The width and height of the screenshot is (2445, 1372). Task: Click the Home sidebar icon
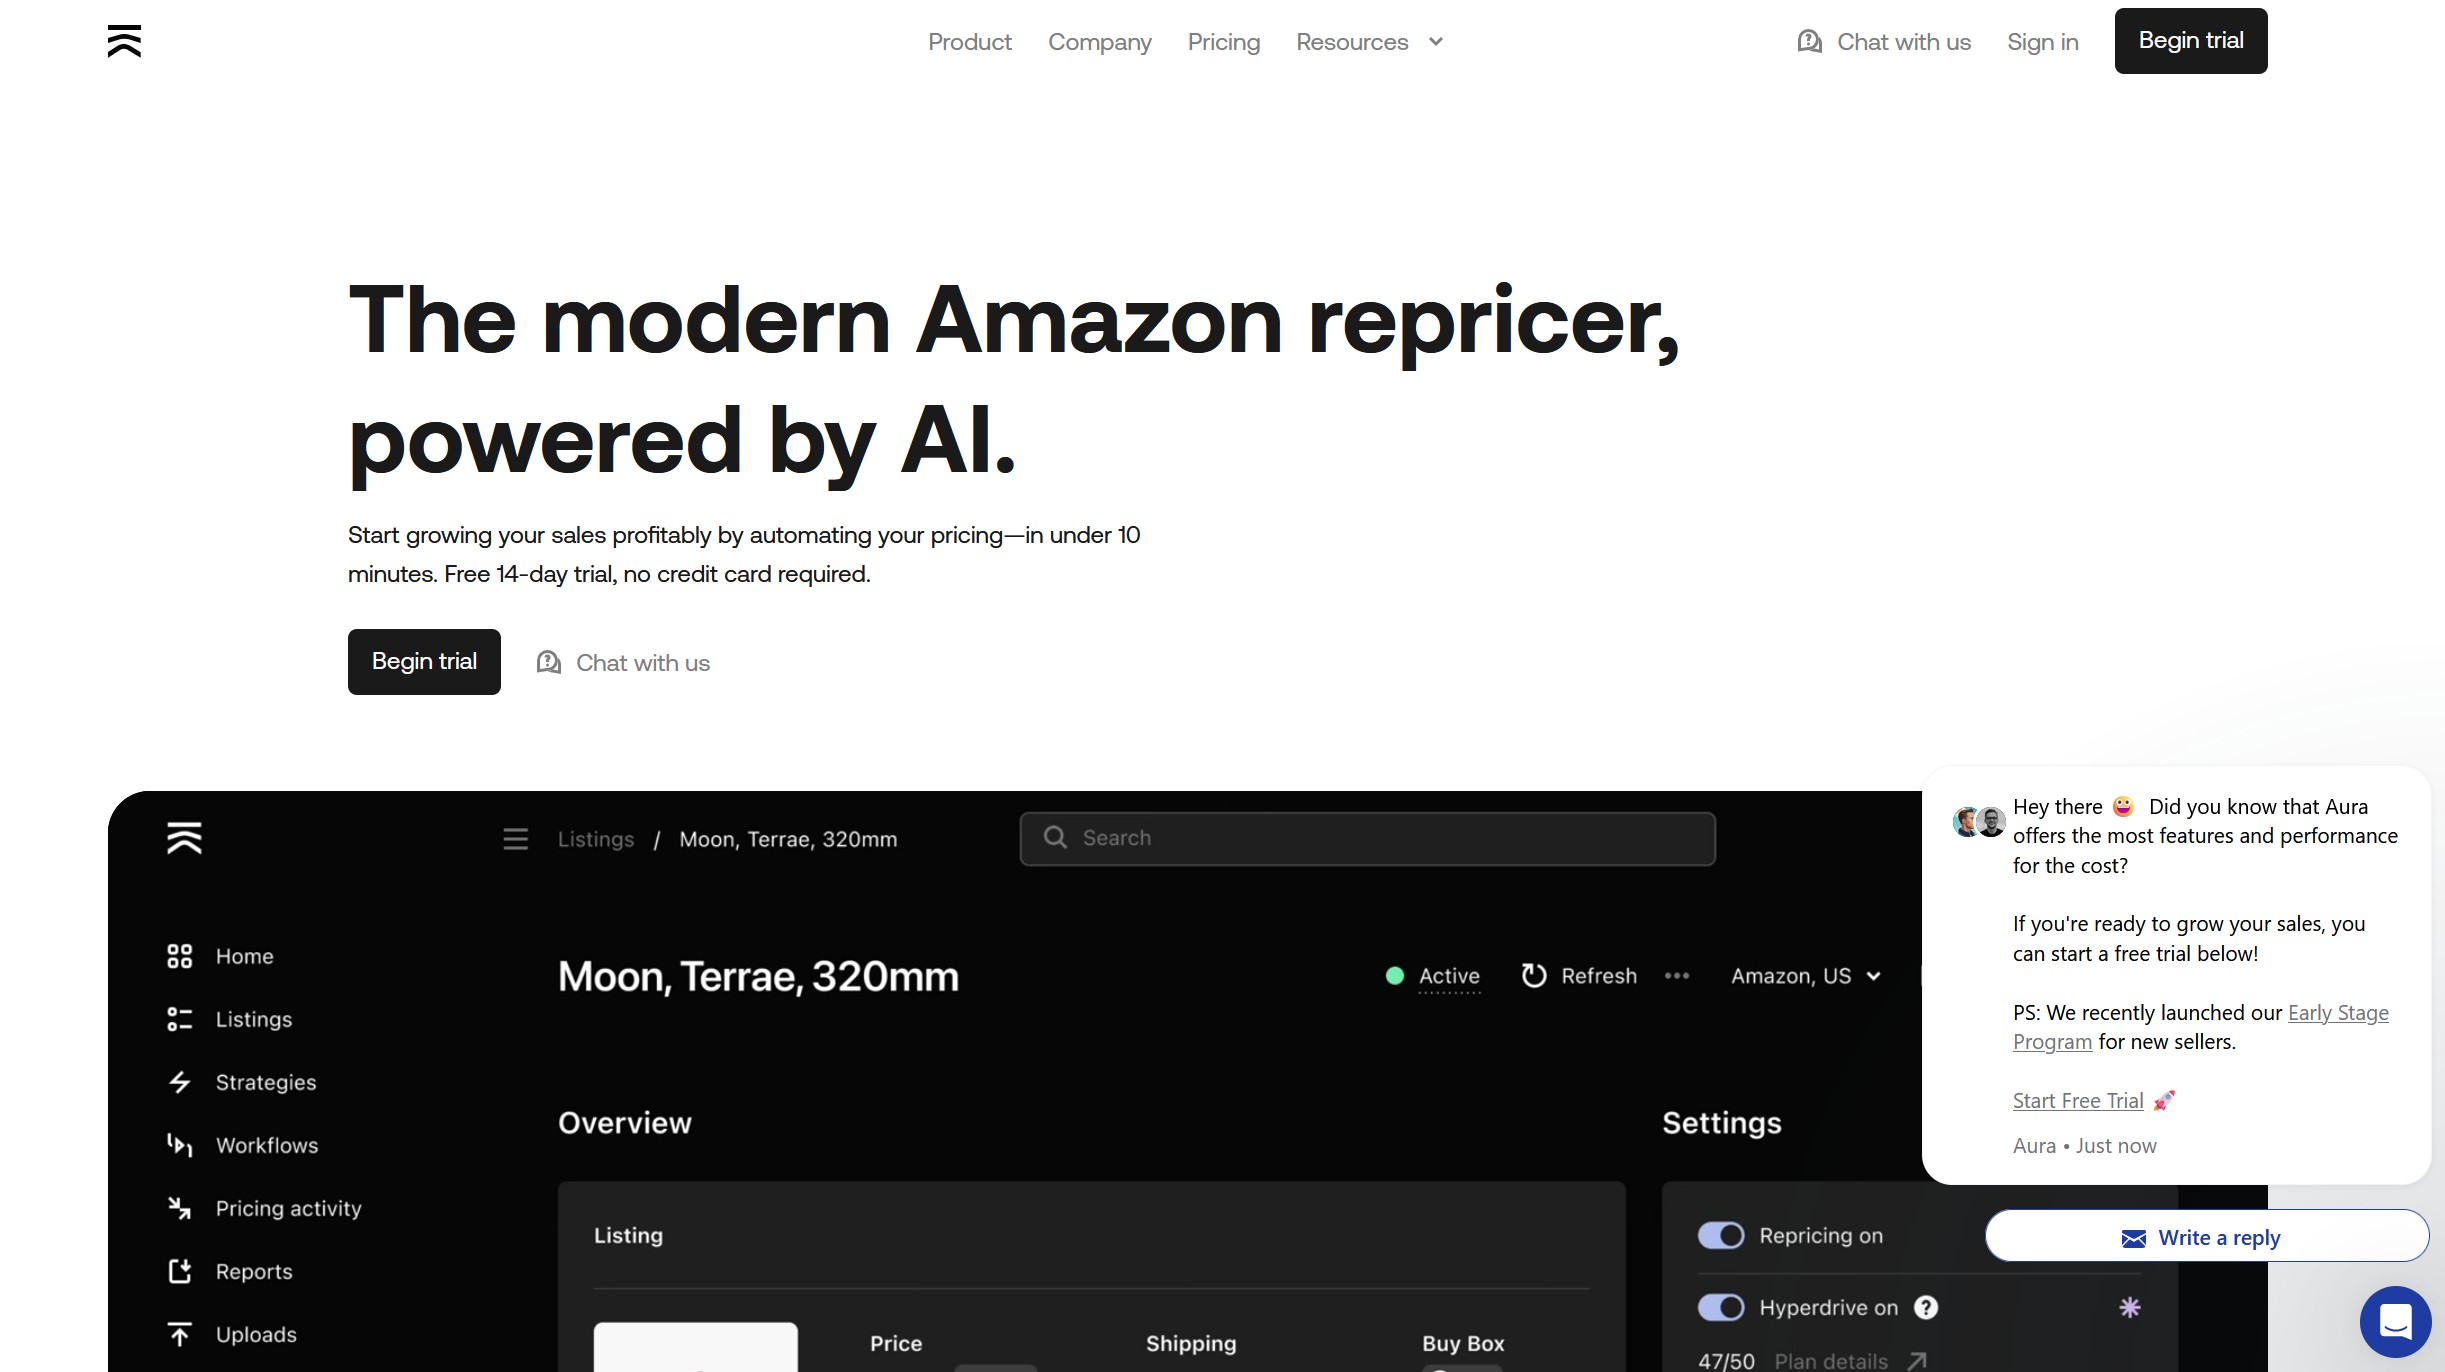point(180,956)
